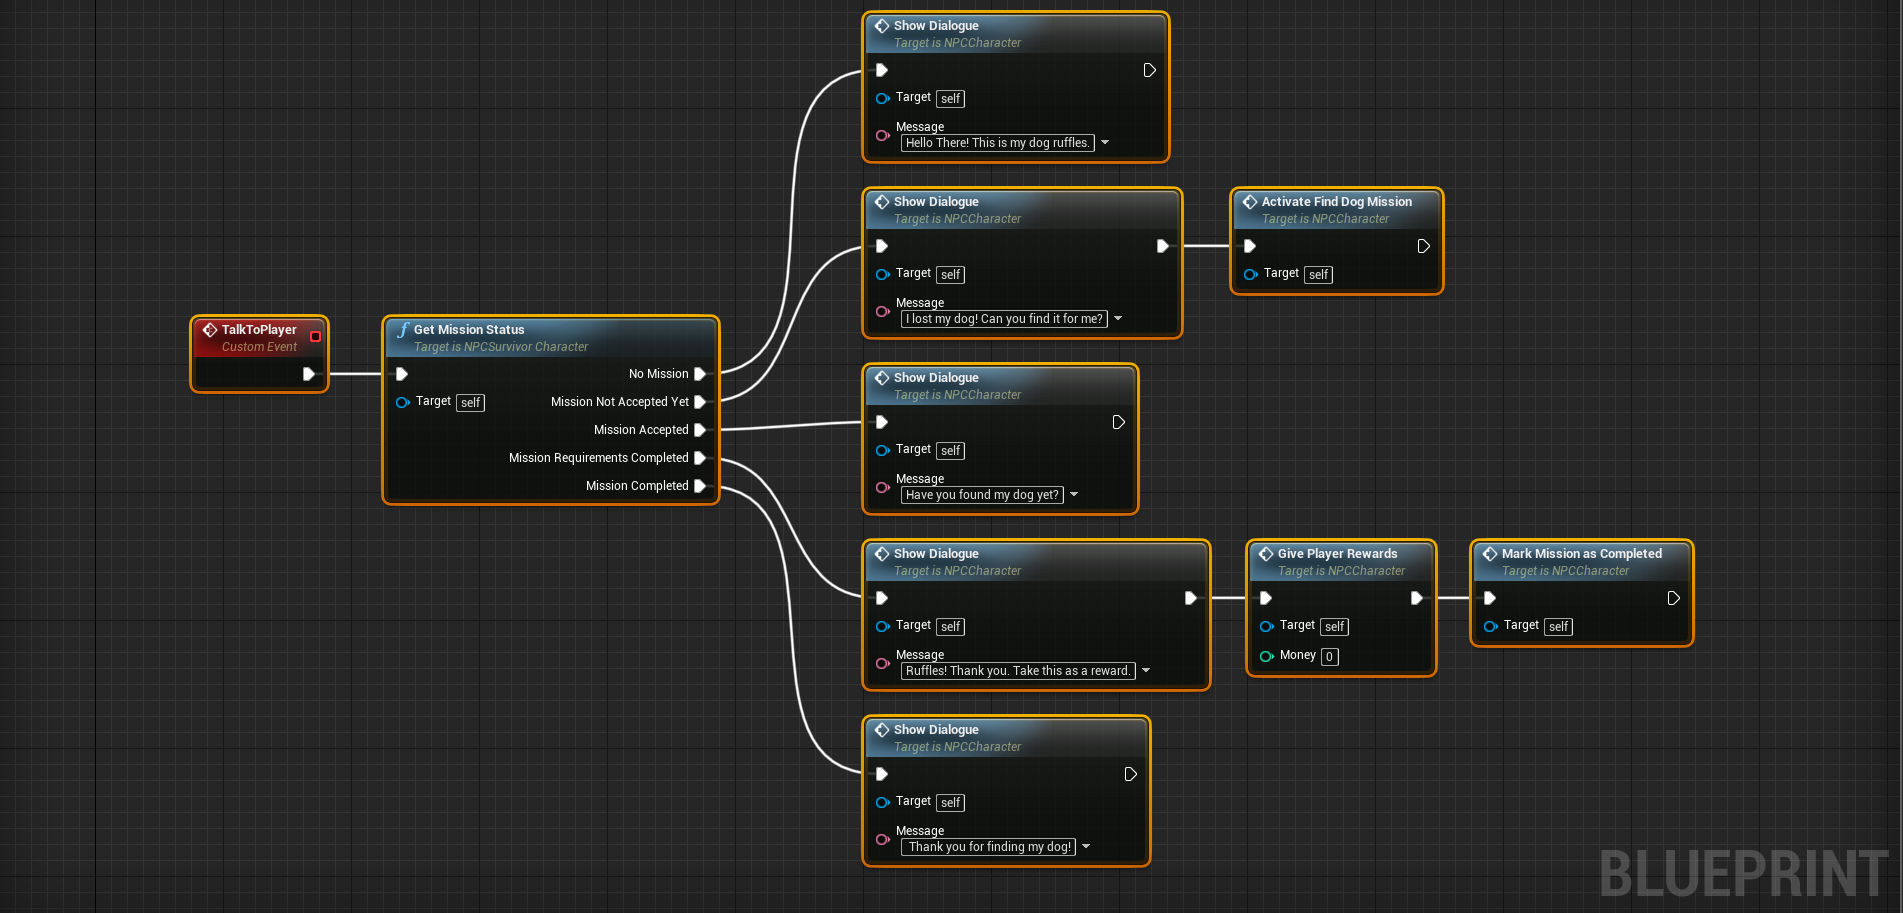Select the Get Mission Status node title
This screenshot has height=913, width=1903.
tap(469, 330)
